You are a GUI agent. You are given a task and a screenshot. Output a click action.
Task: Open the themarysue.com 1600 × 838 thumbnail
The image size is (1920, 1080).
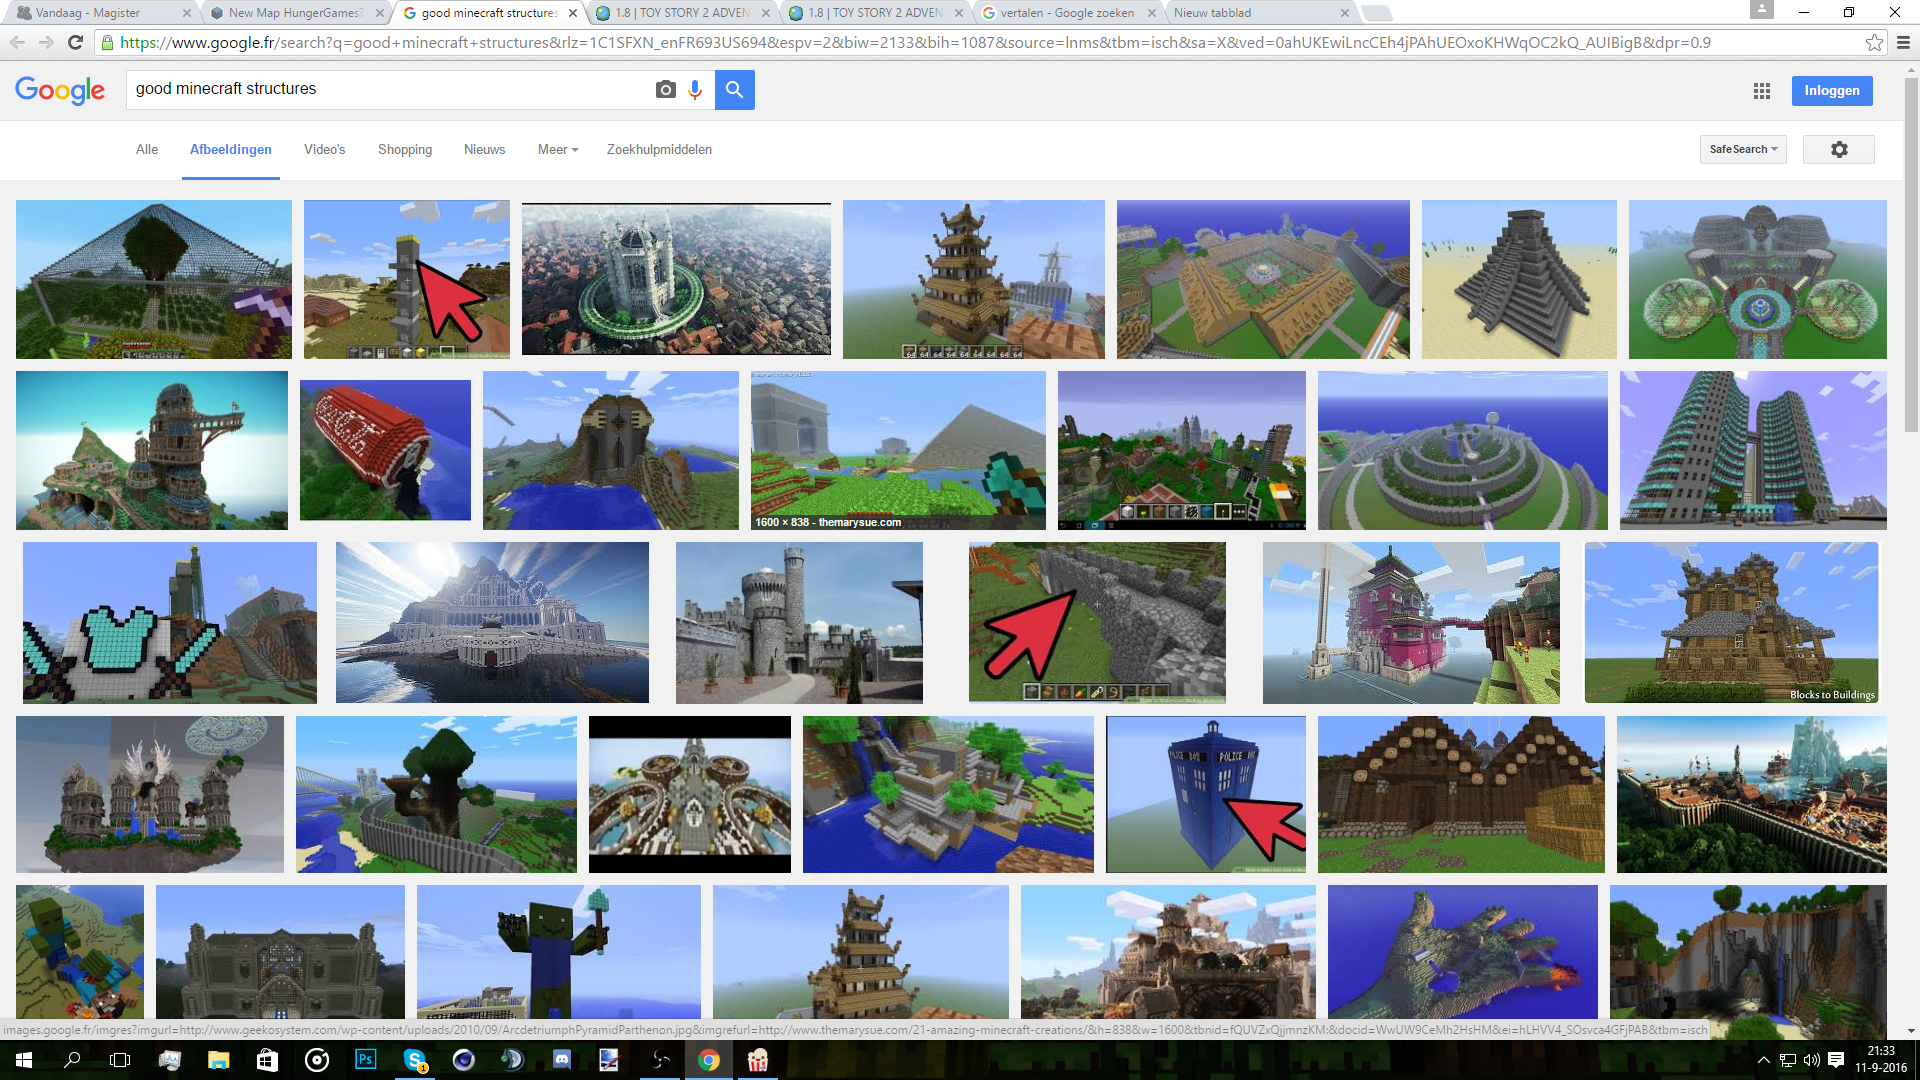[898, 450]
